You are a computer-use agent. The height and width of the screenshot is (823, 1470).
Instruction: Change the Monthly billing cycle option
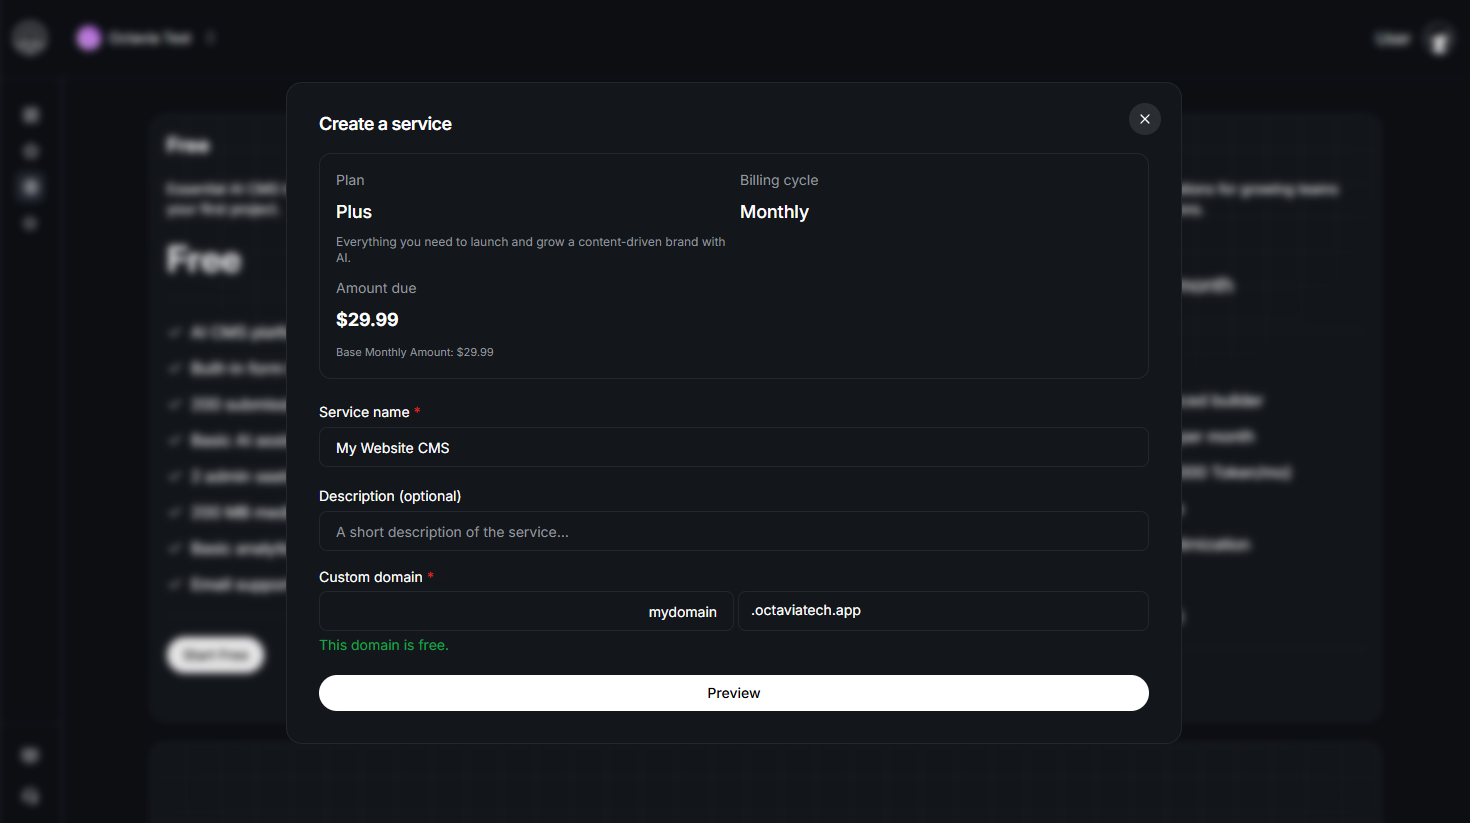pos(774,211)
